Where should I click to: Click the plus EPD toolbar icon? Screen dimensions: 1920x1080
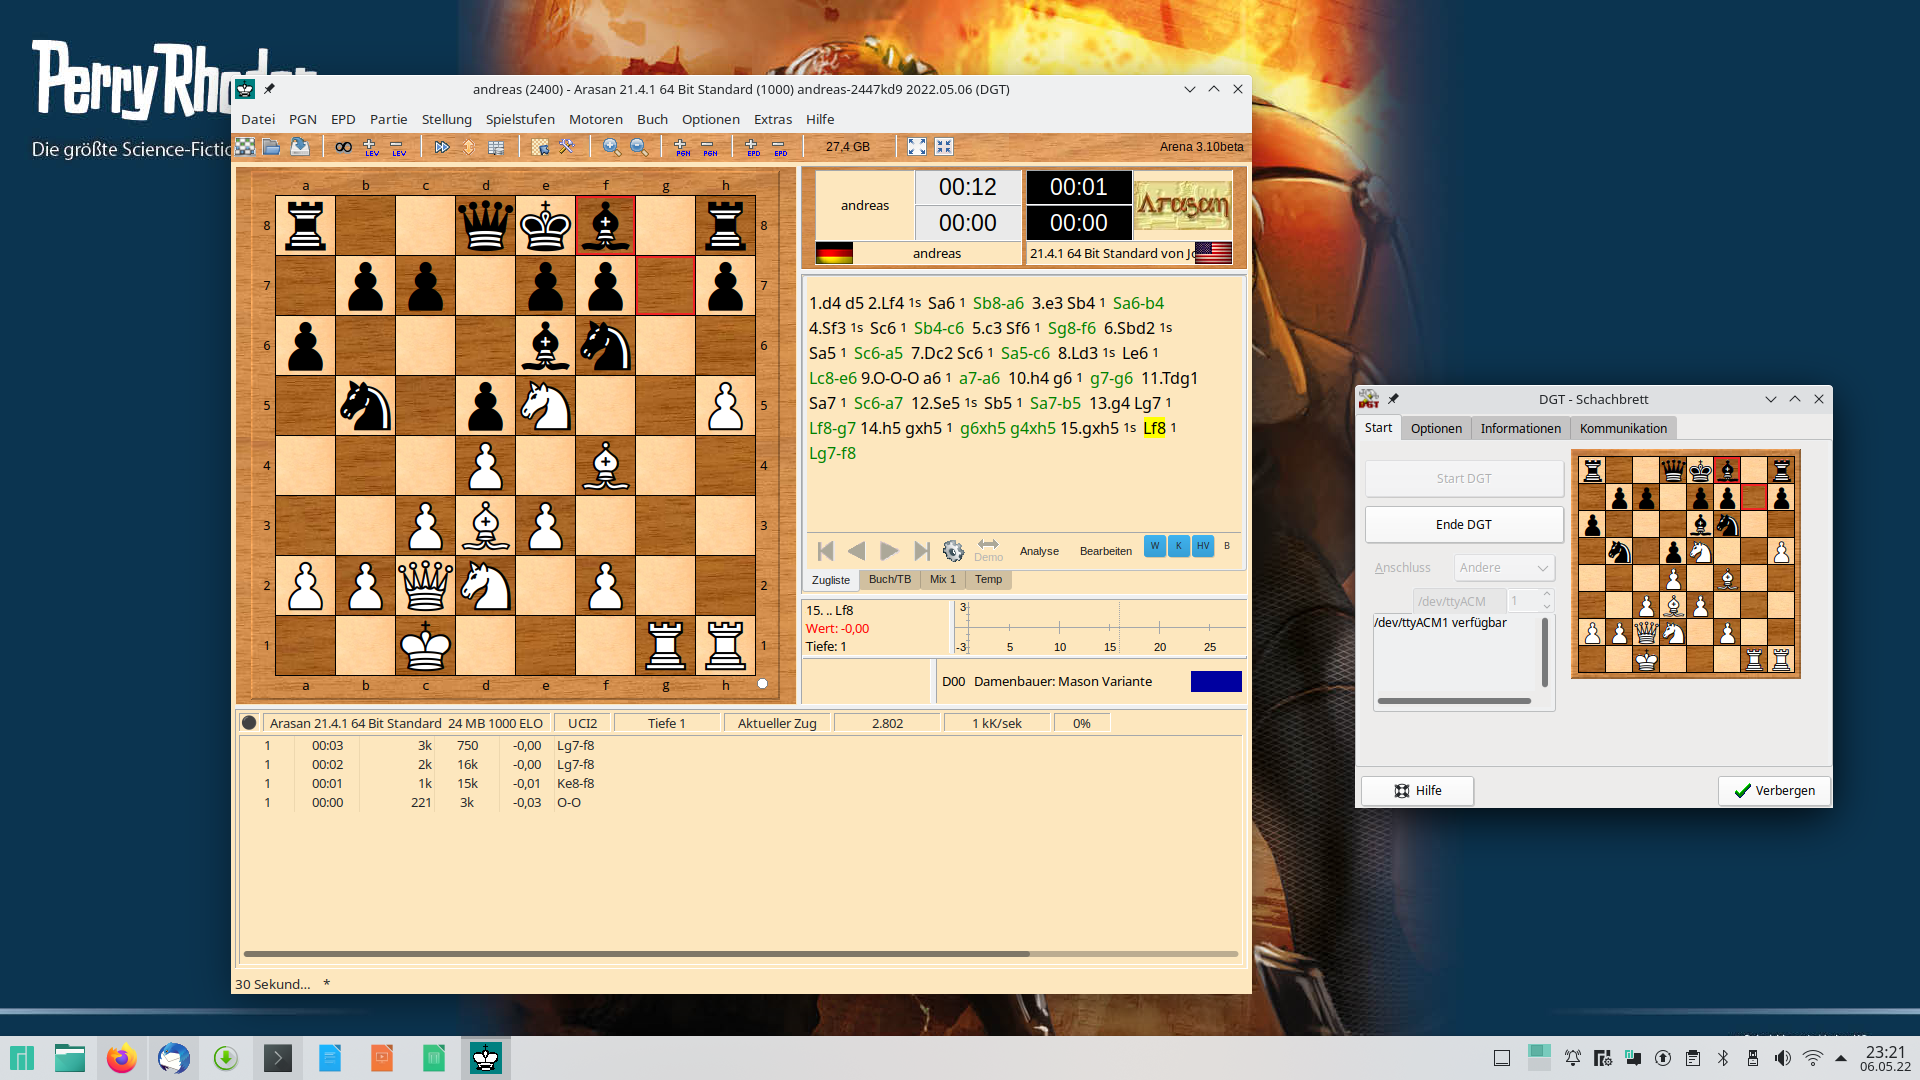753,147
